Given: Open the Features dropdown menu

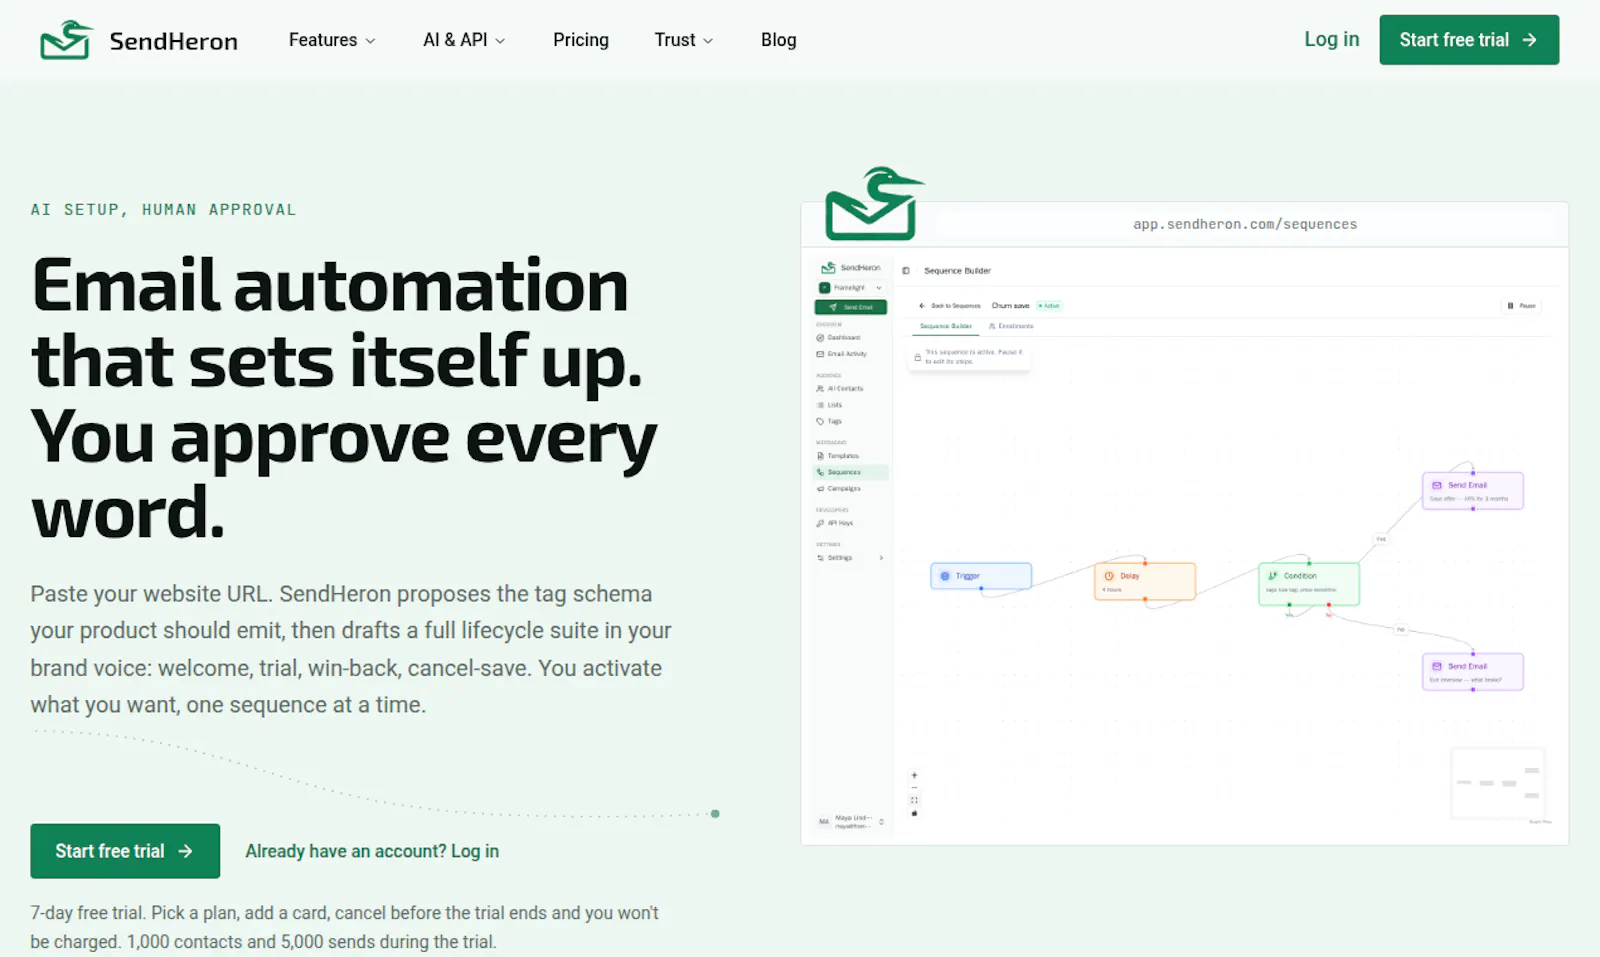Looking at the screenshot, I should 332,40.
